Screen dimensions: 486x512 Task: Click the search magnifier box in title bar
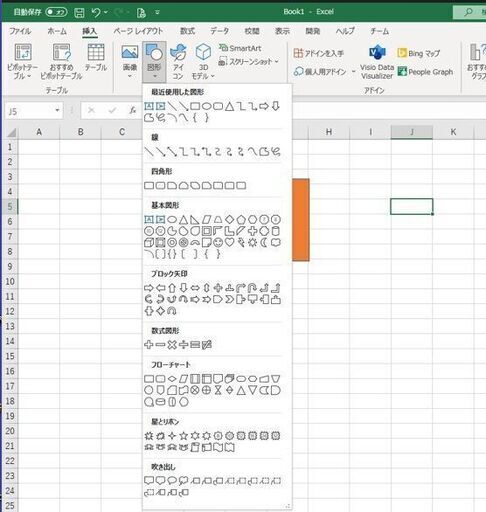[470, 12]
